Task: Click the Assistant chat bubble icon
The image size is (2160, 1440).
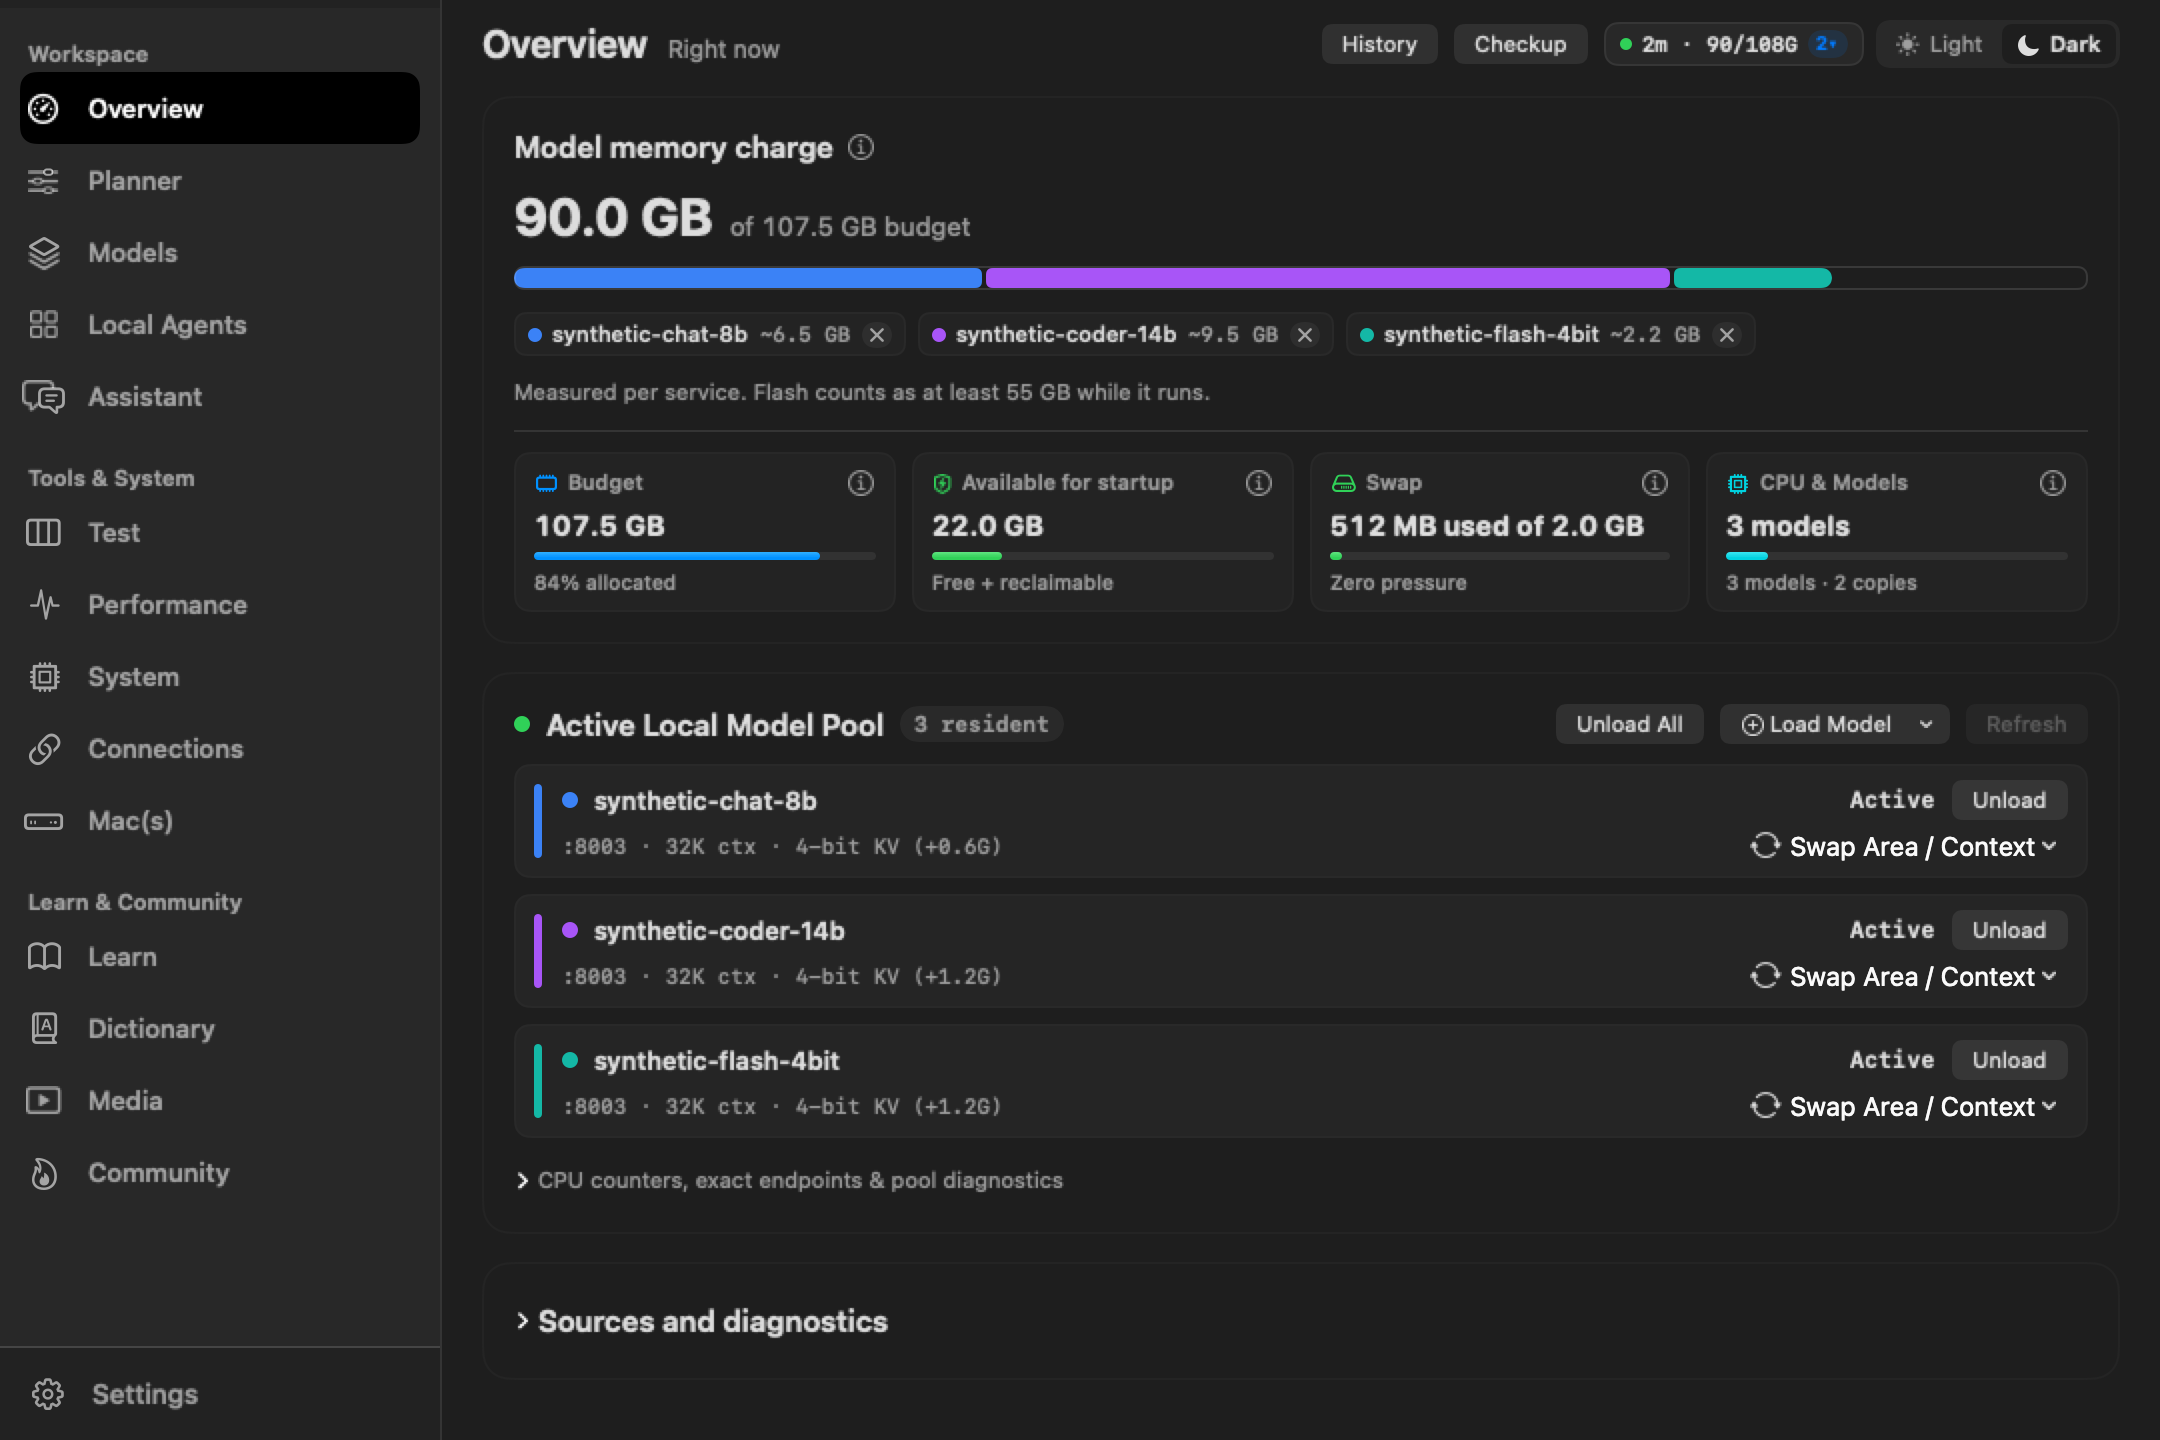Action: pyautogui.click(x=43, y=397)
